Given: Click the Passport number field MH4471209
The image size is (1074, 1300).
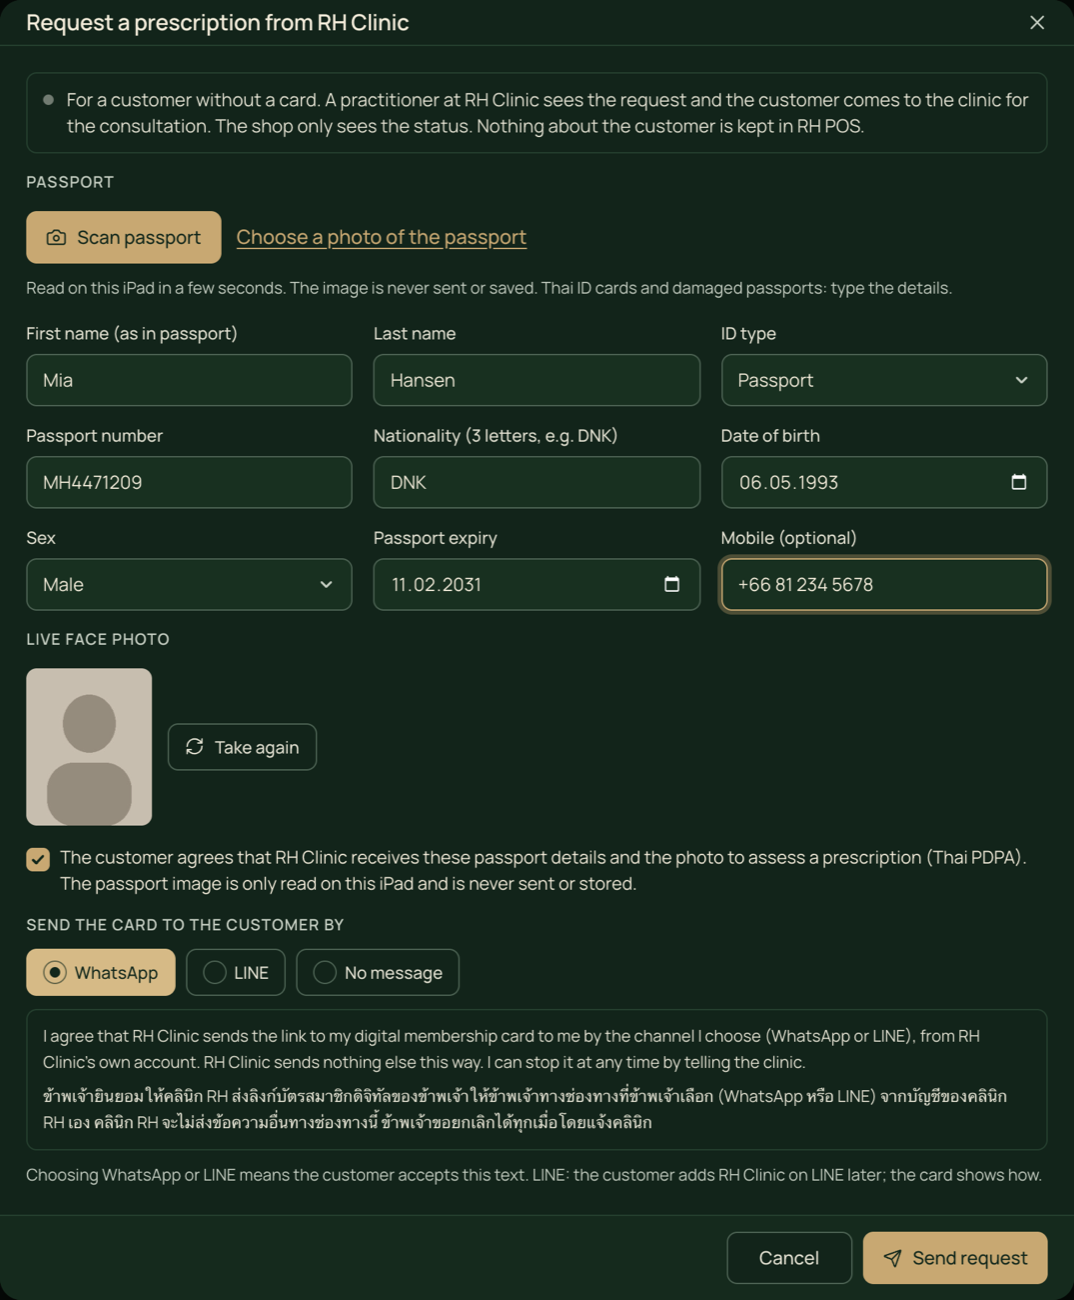Looking at the screenshot, I should click(189, 482).
